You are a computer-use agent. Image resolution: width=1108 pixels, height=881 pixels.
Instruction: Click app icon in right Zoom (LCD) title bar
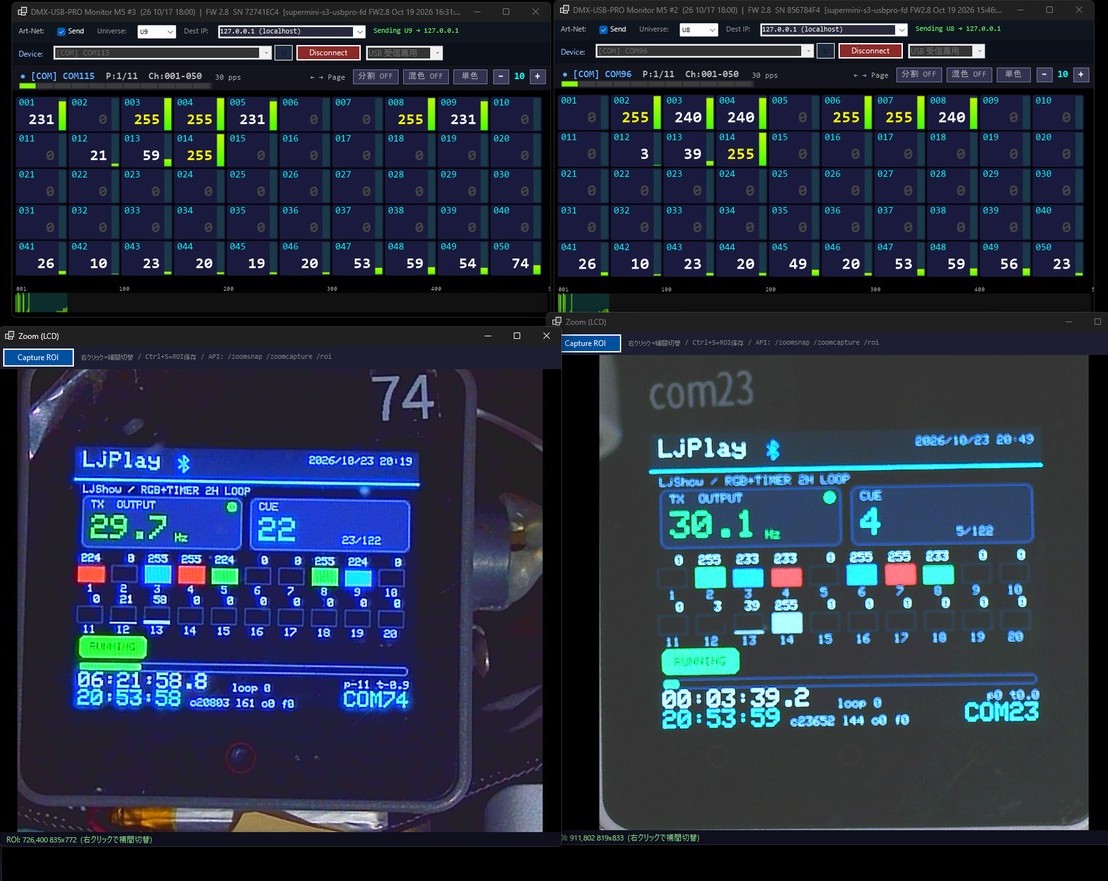(x=557, y=321)
